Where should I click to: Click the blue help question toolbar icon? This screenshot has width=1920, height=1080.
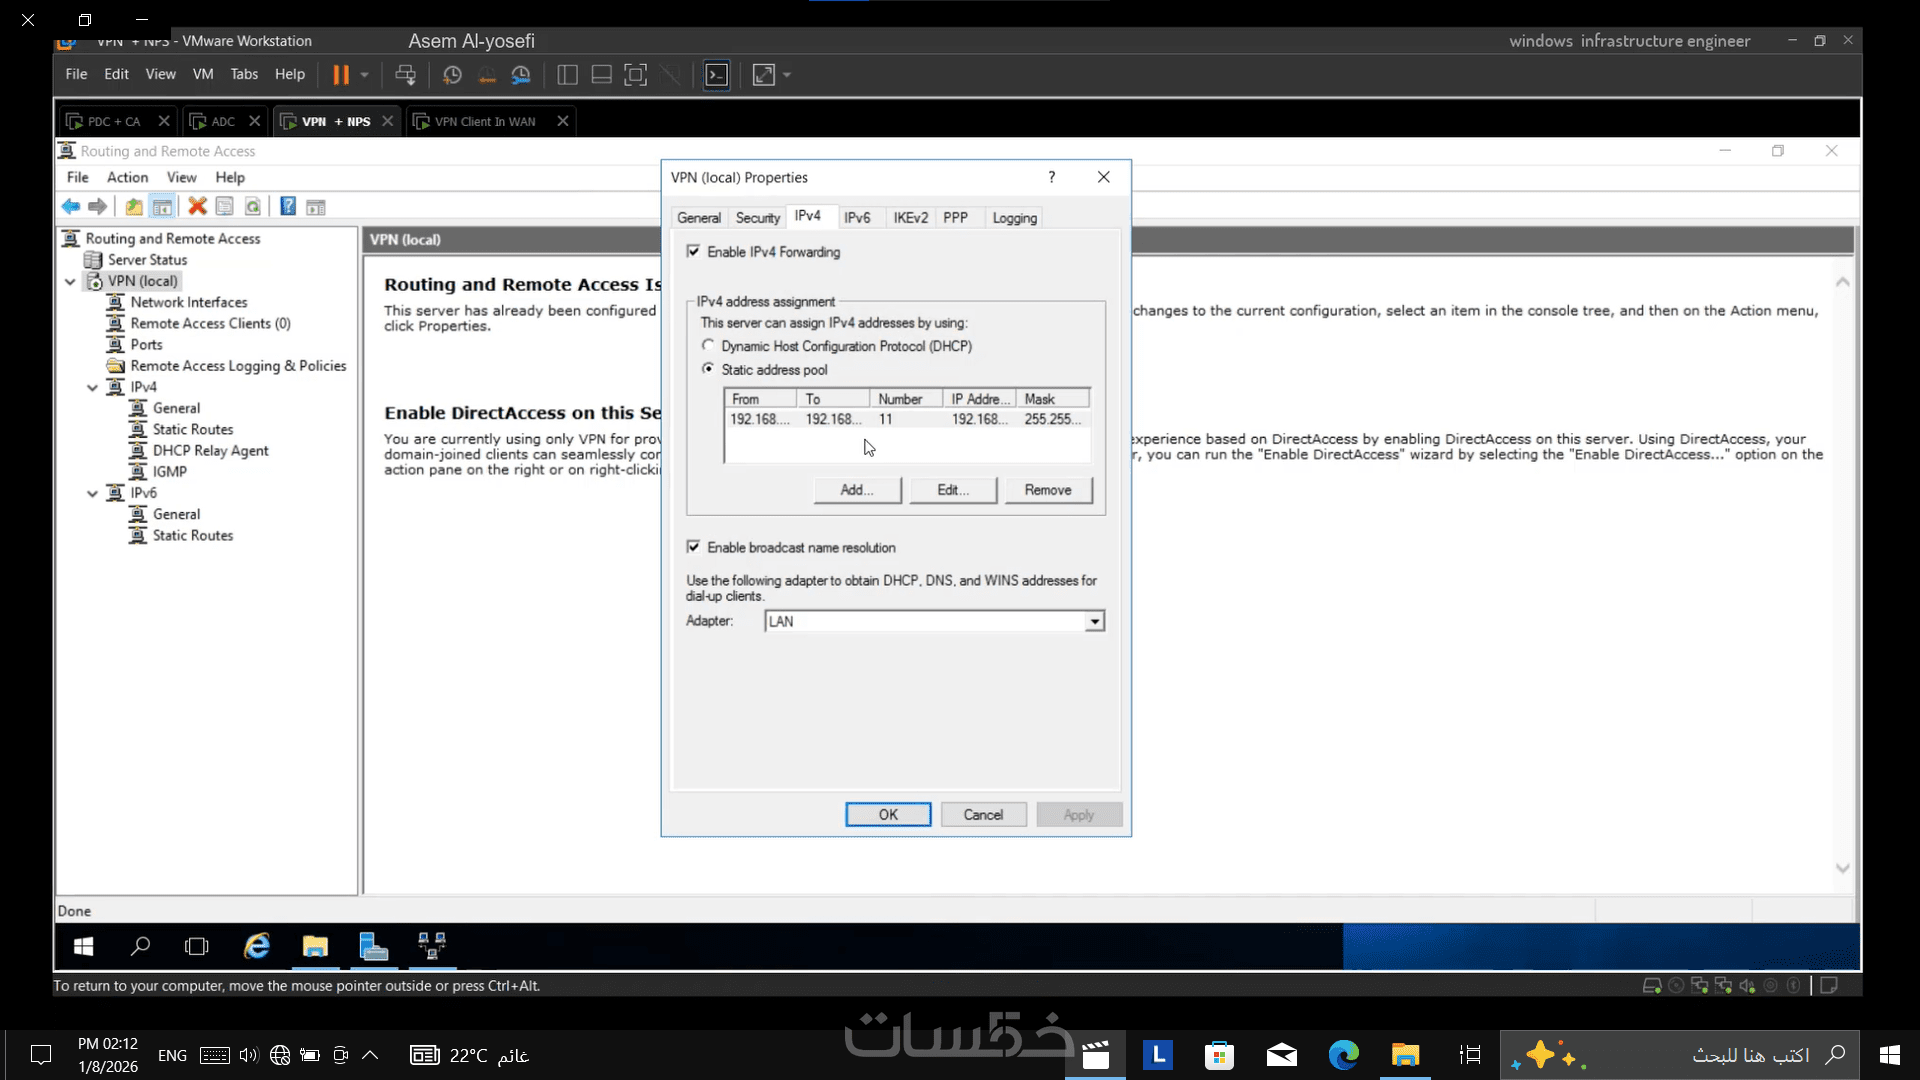288,207
